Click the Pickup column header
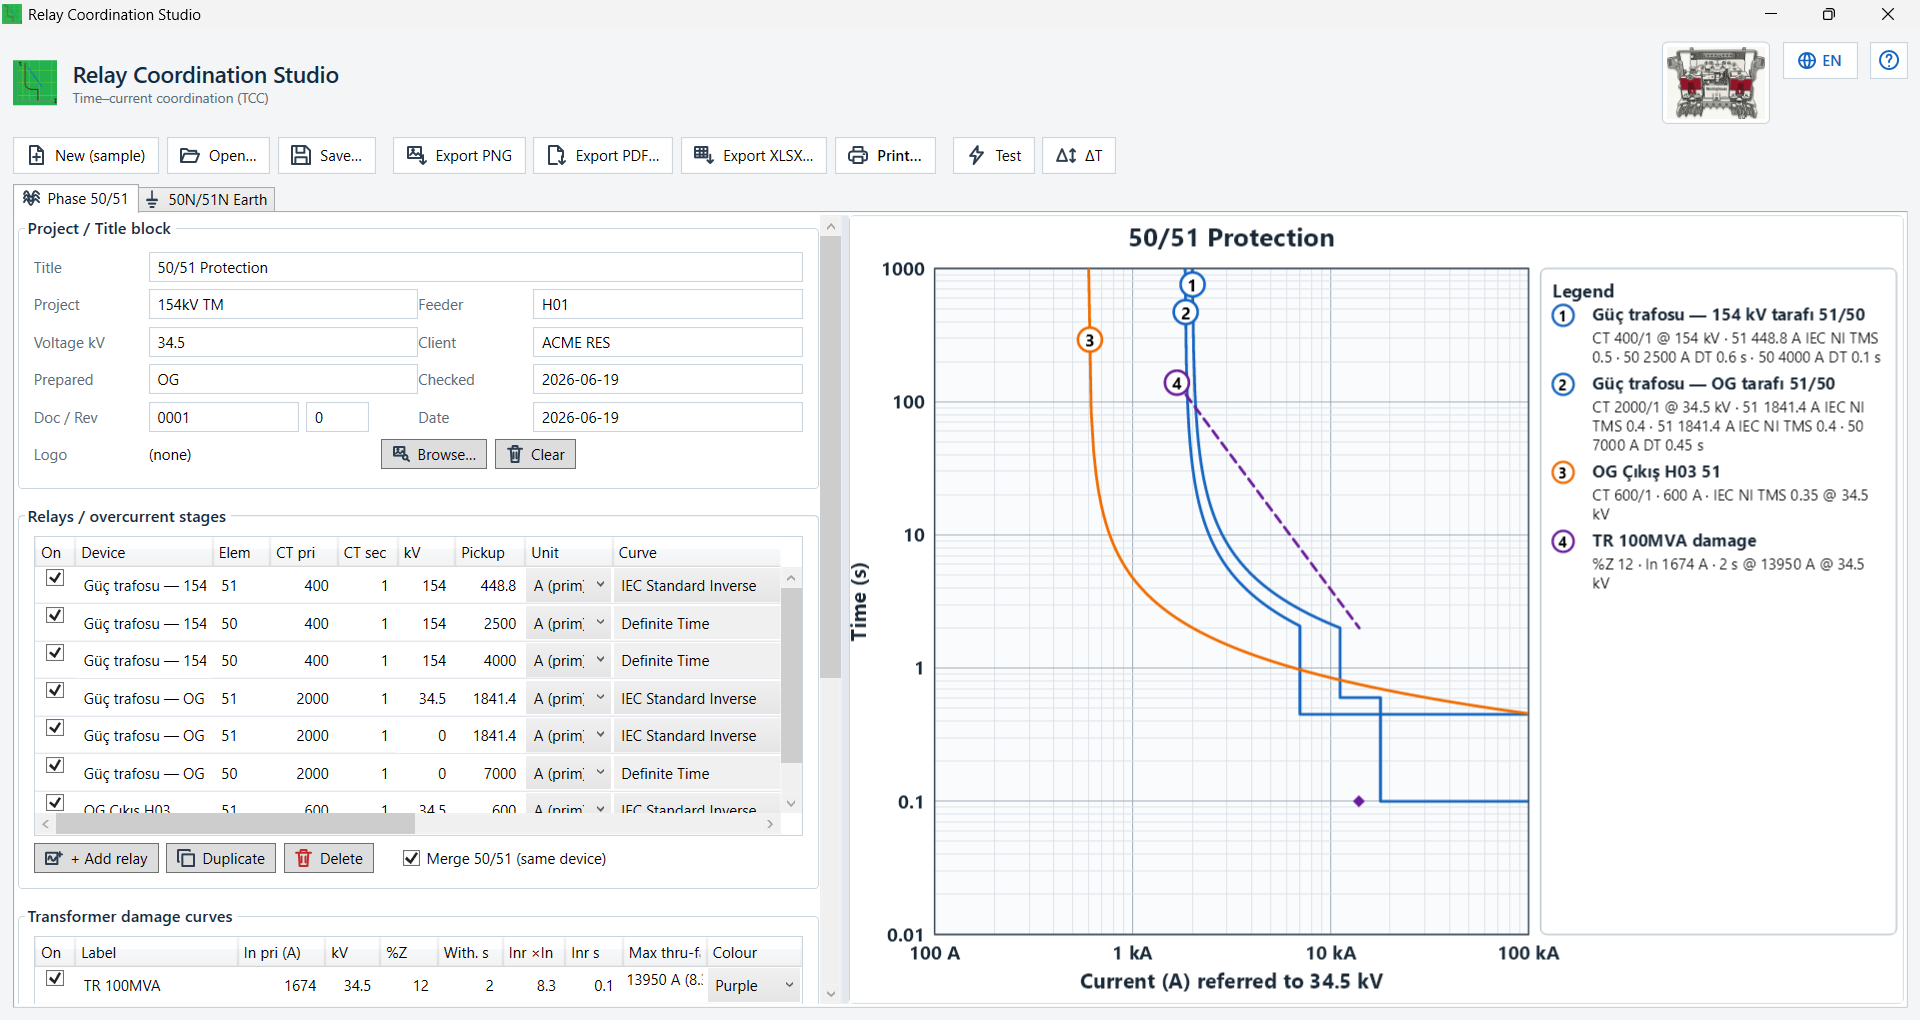The width and height of the screenshot is (1920, 1020). pos(489,552)
